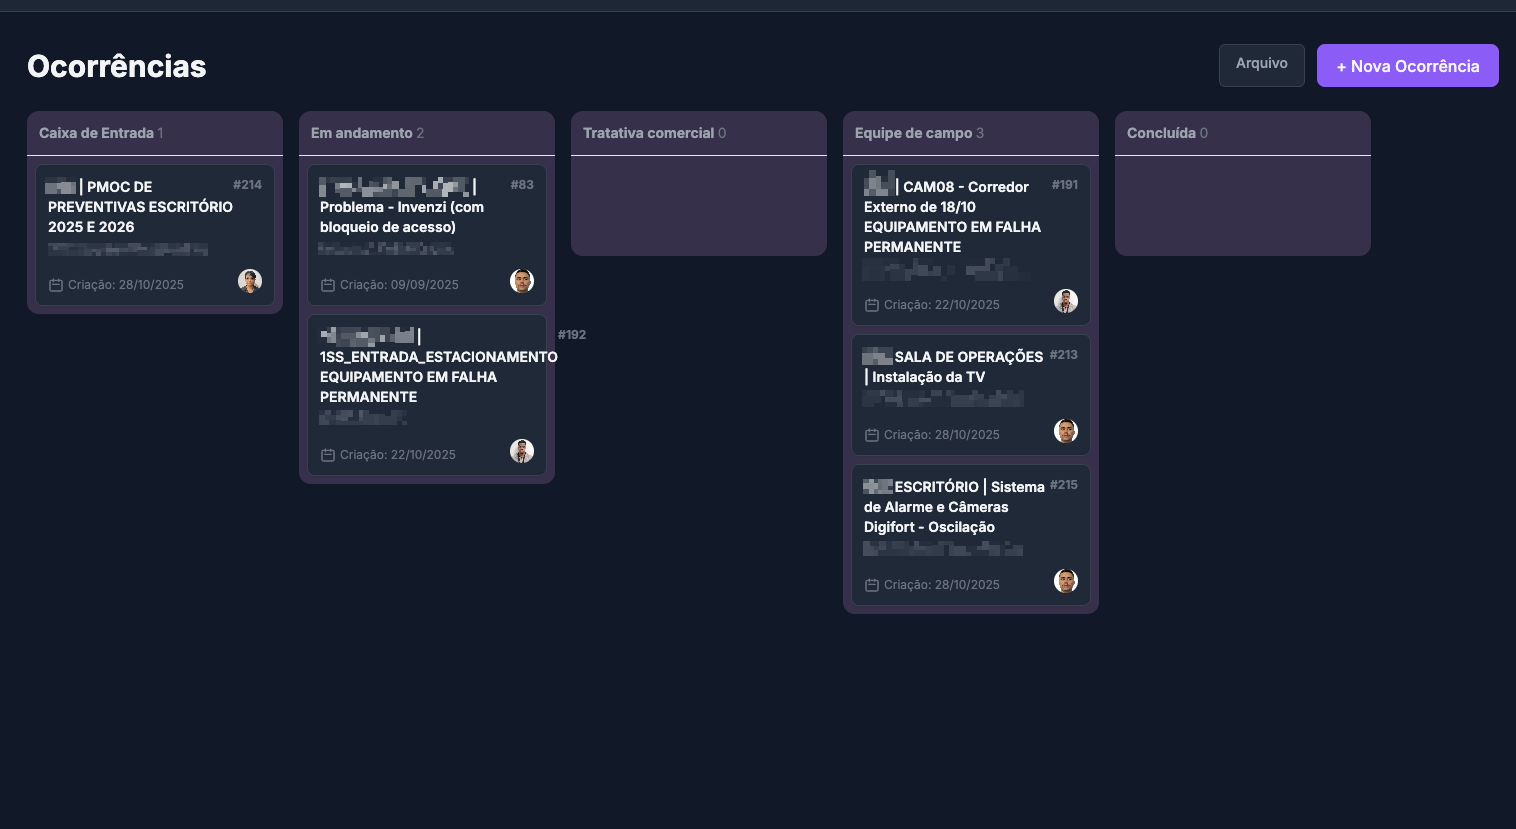Open the Arquivo view

click(1261, 64)
